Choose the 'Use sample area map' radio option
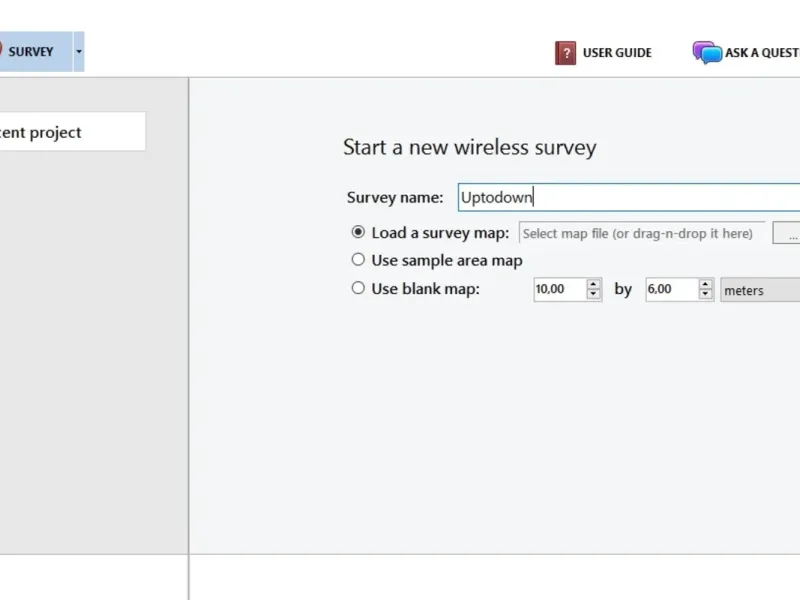This screenshot has height=600, width=800. coord(358,260)
